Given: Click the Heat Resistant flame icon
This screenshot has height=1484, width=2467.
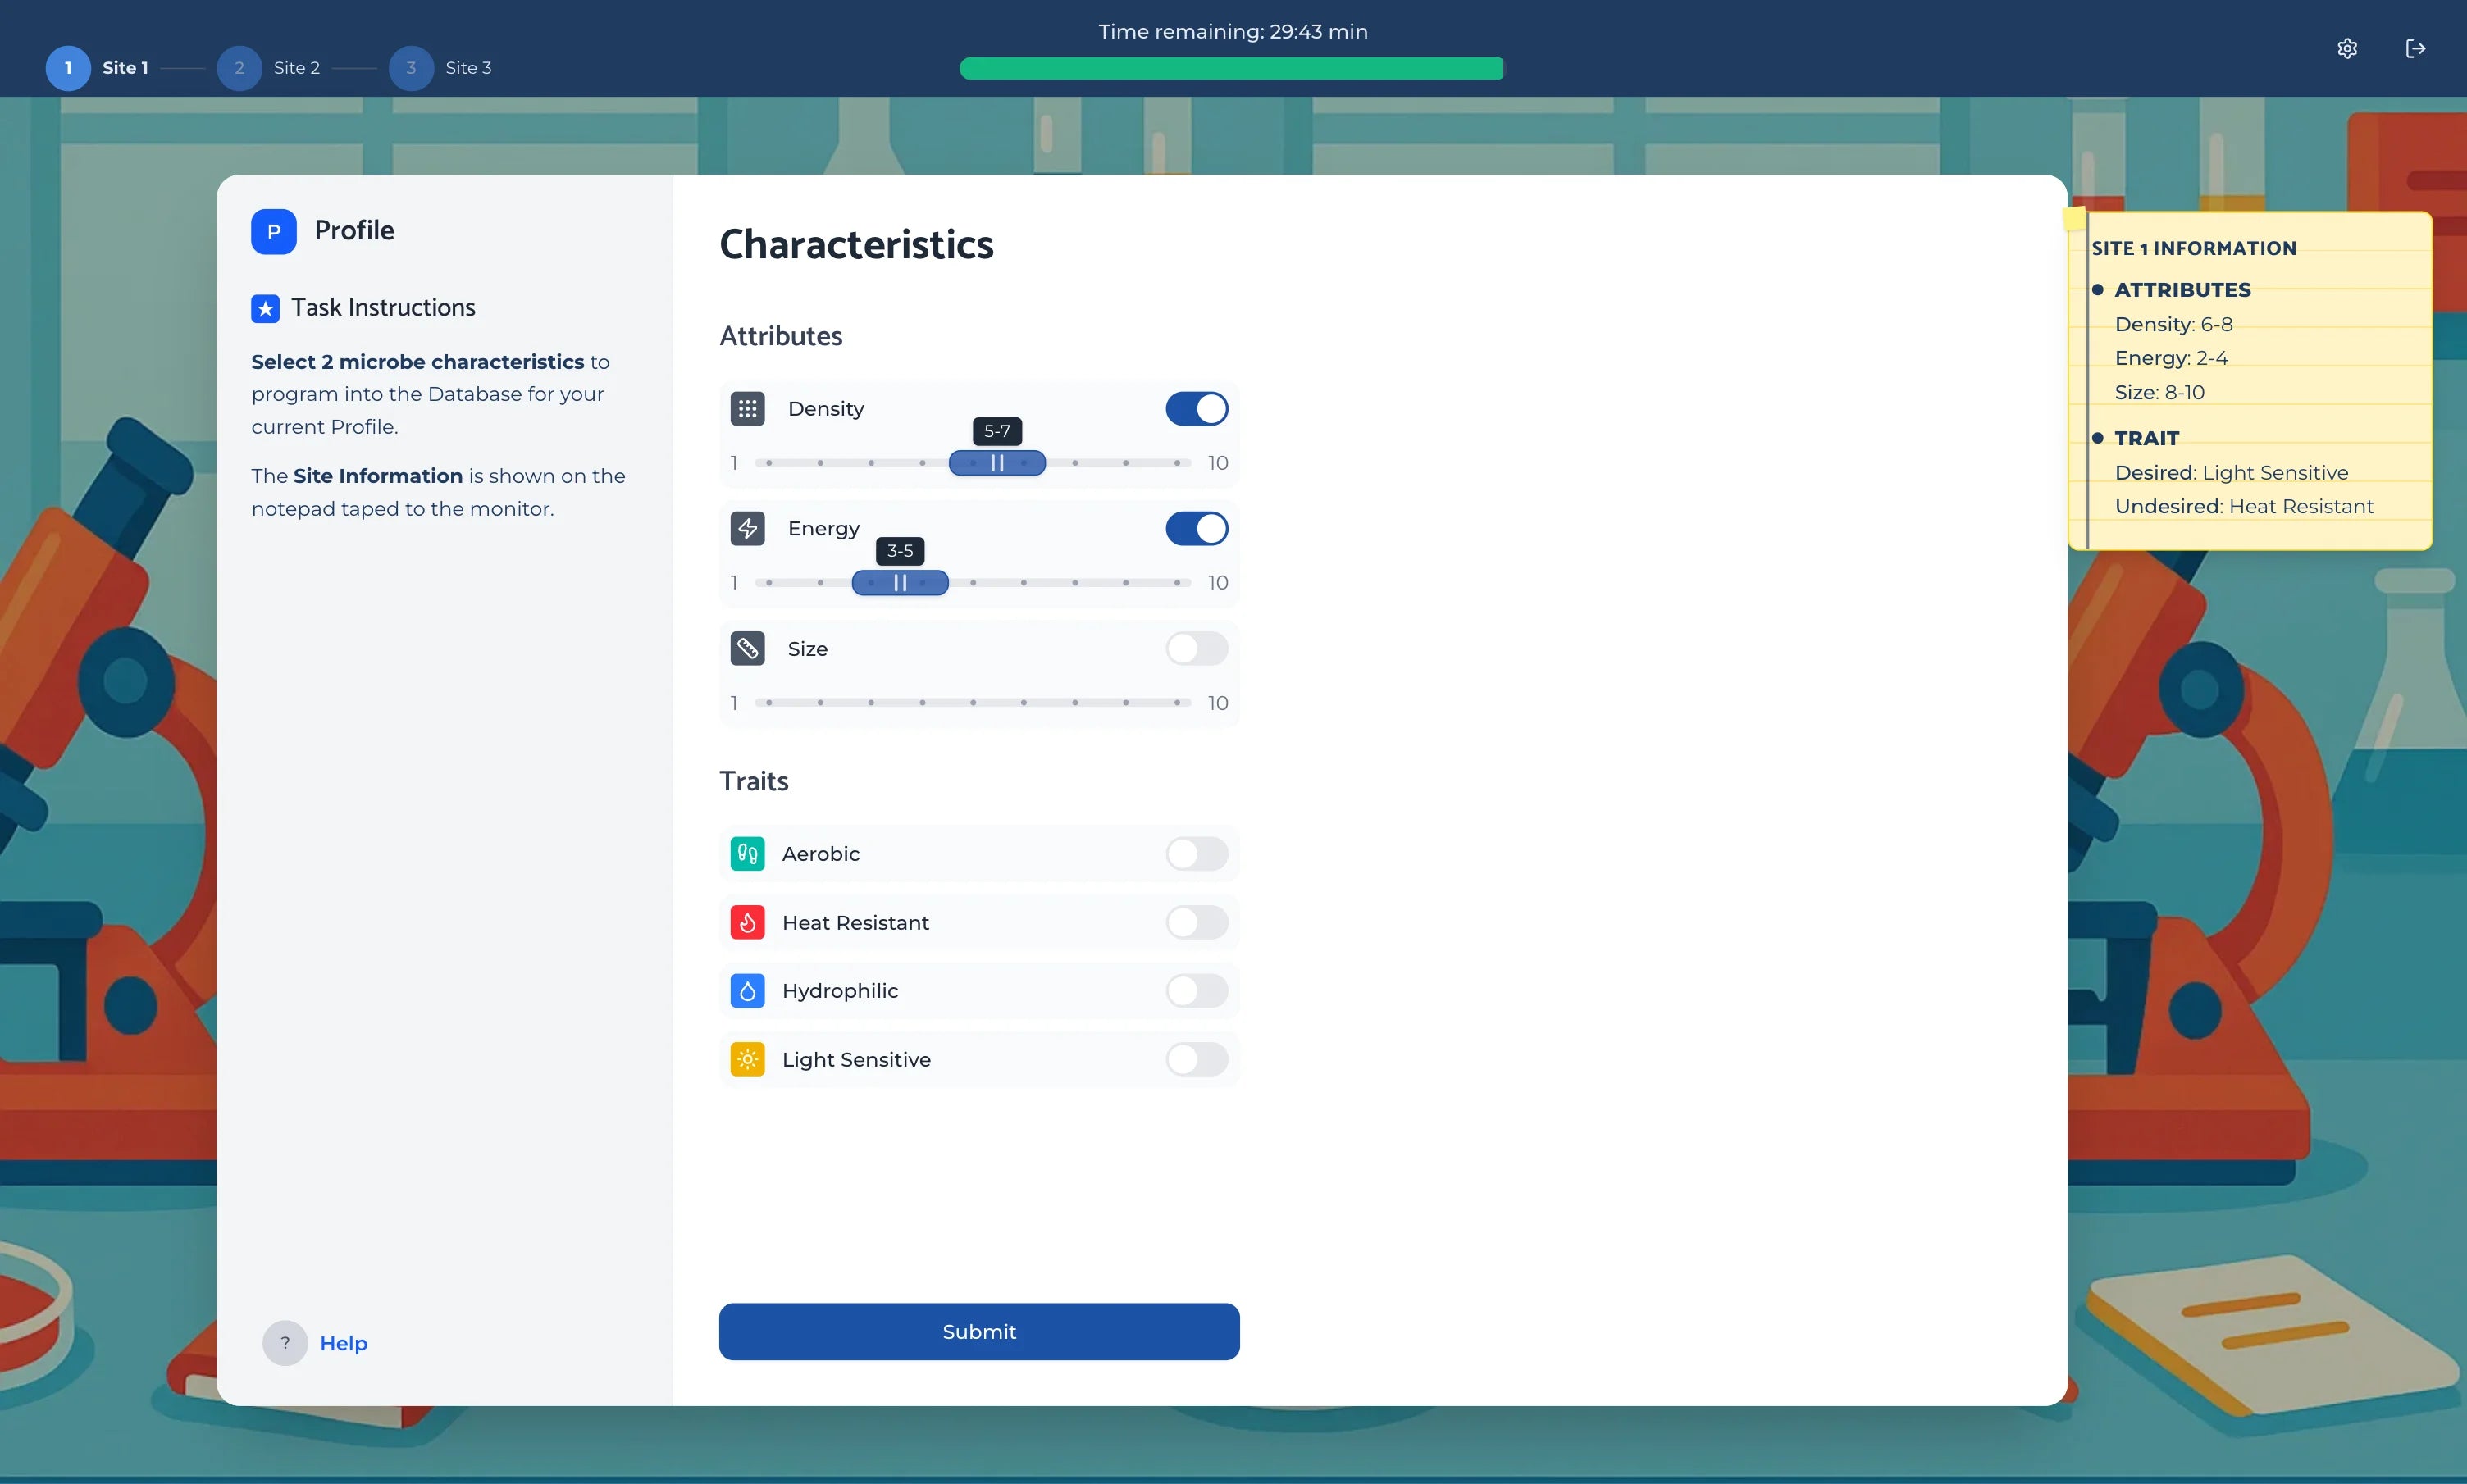Looking at the screenshot, I should (x=747, y=923).
